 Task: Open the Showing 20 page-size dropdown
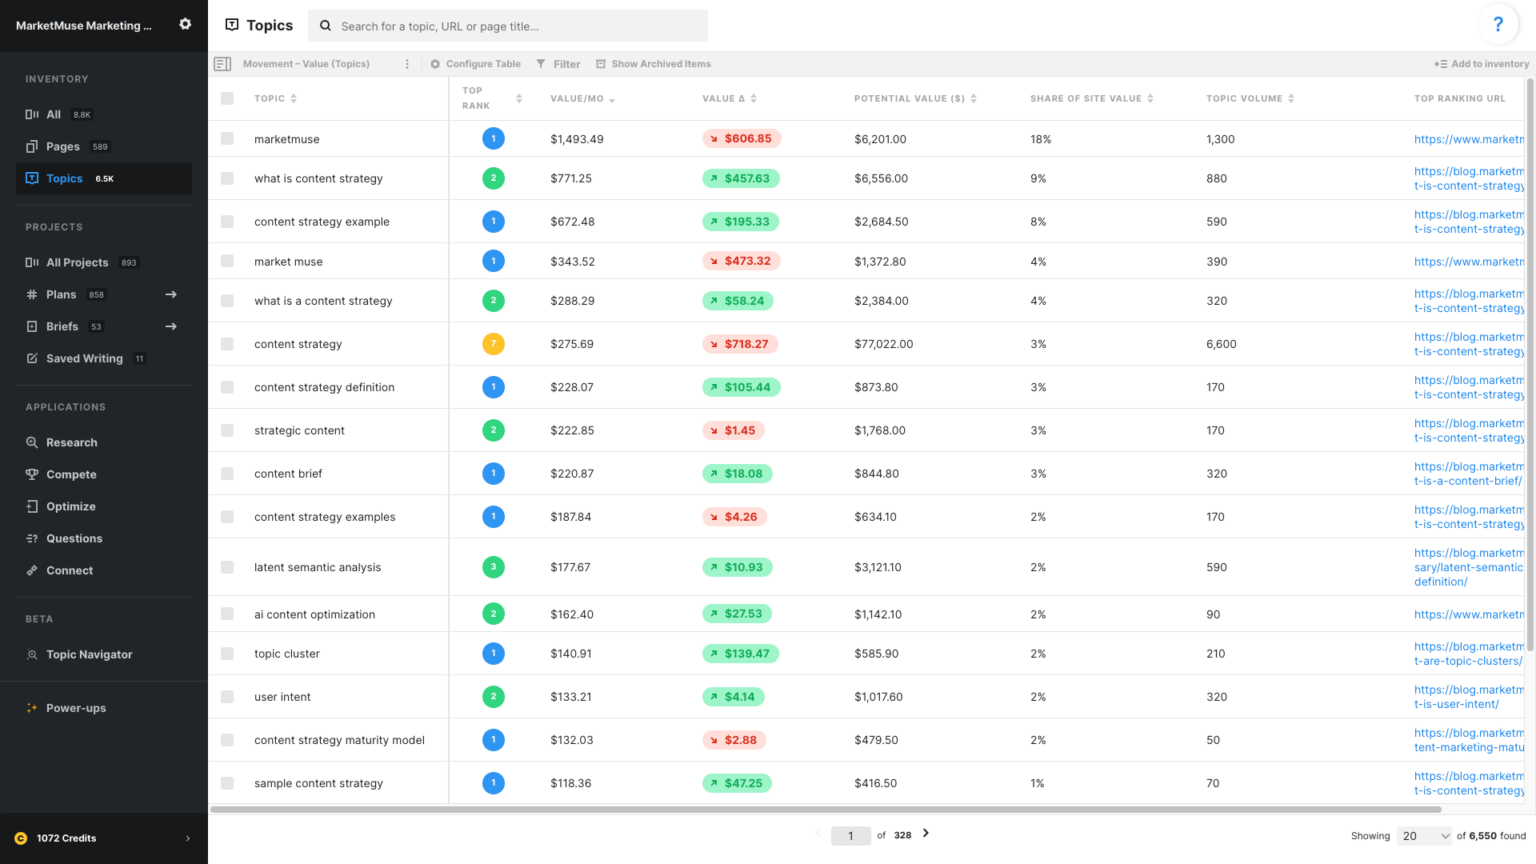(x=1424, y=835)
